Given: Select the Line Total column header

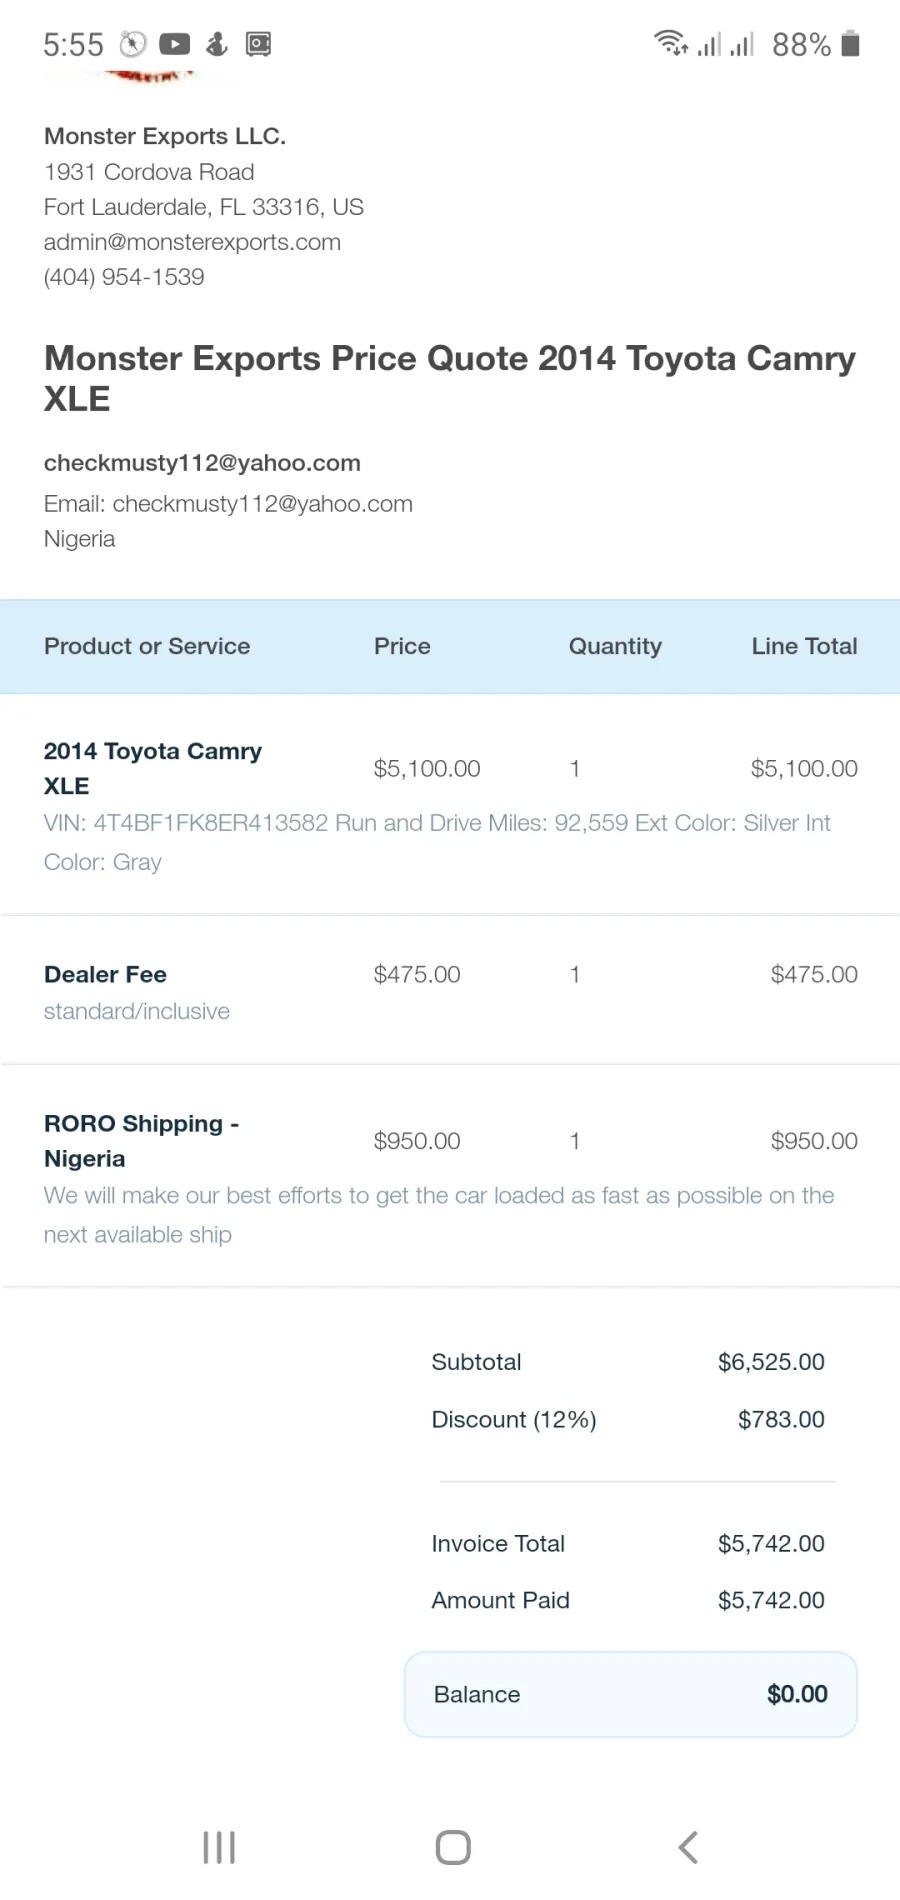Looking at the screenshot, I should [x=804, y=646].
